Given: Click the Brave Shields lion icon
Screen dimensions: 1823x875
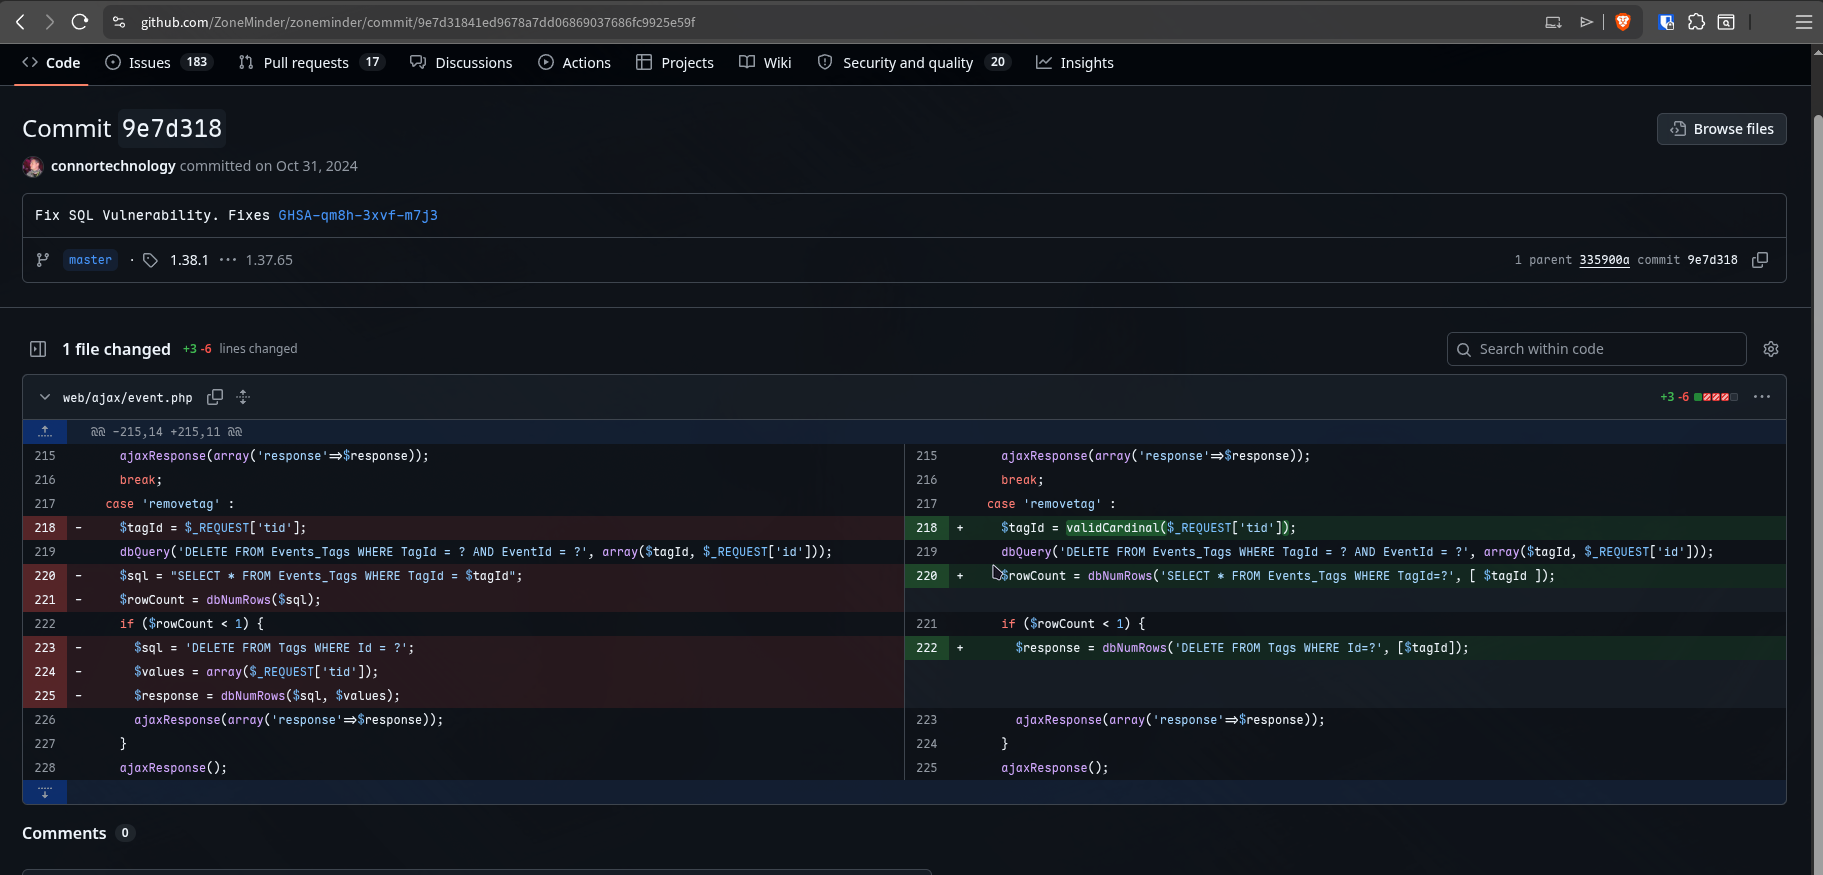Looking at the screenshot, I should pyautogui.click(x=1622, y=22).
